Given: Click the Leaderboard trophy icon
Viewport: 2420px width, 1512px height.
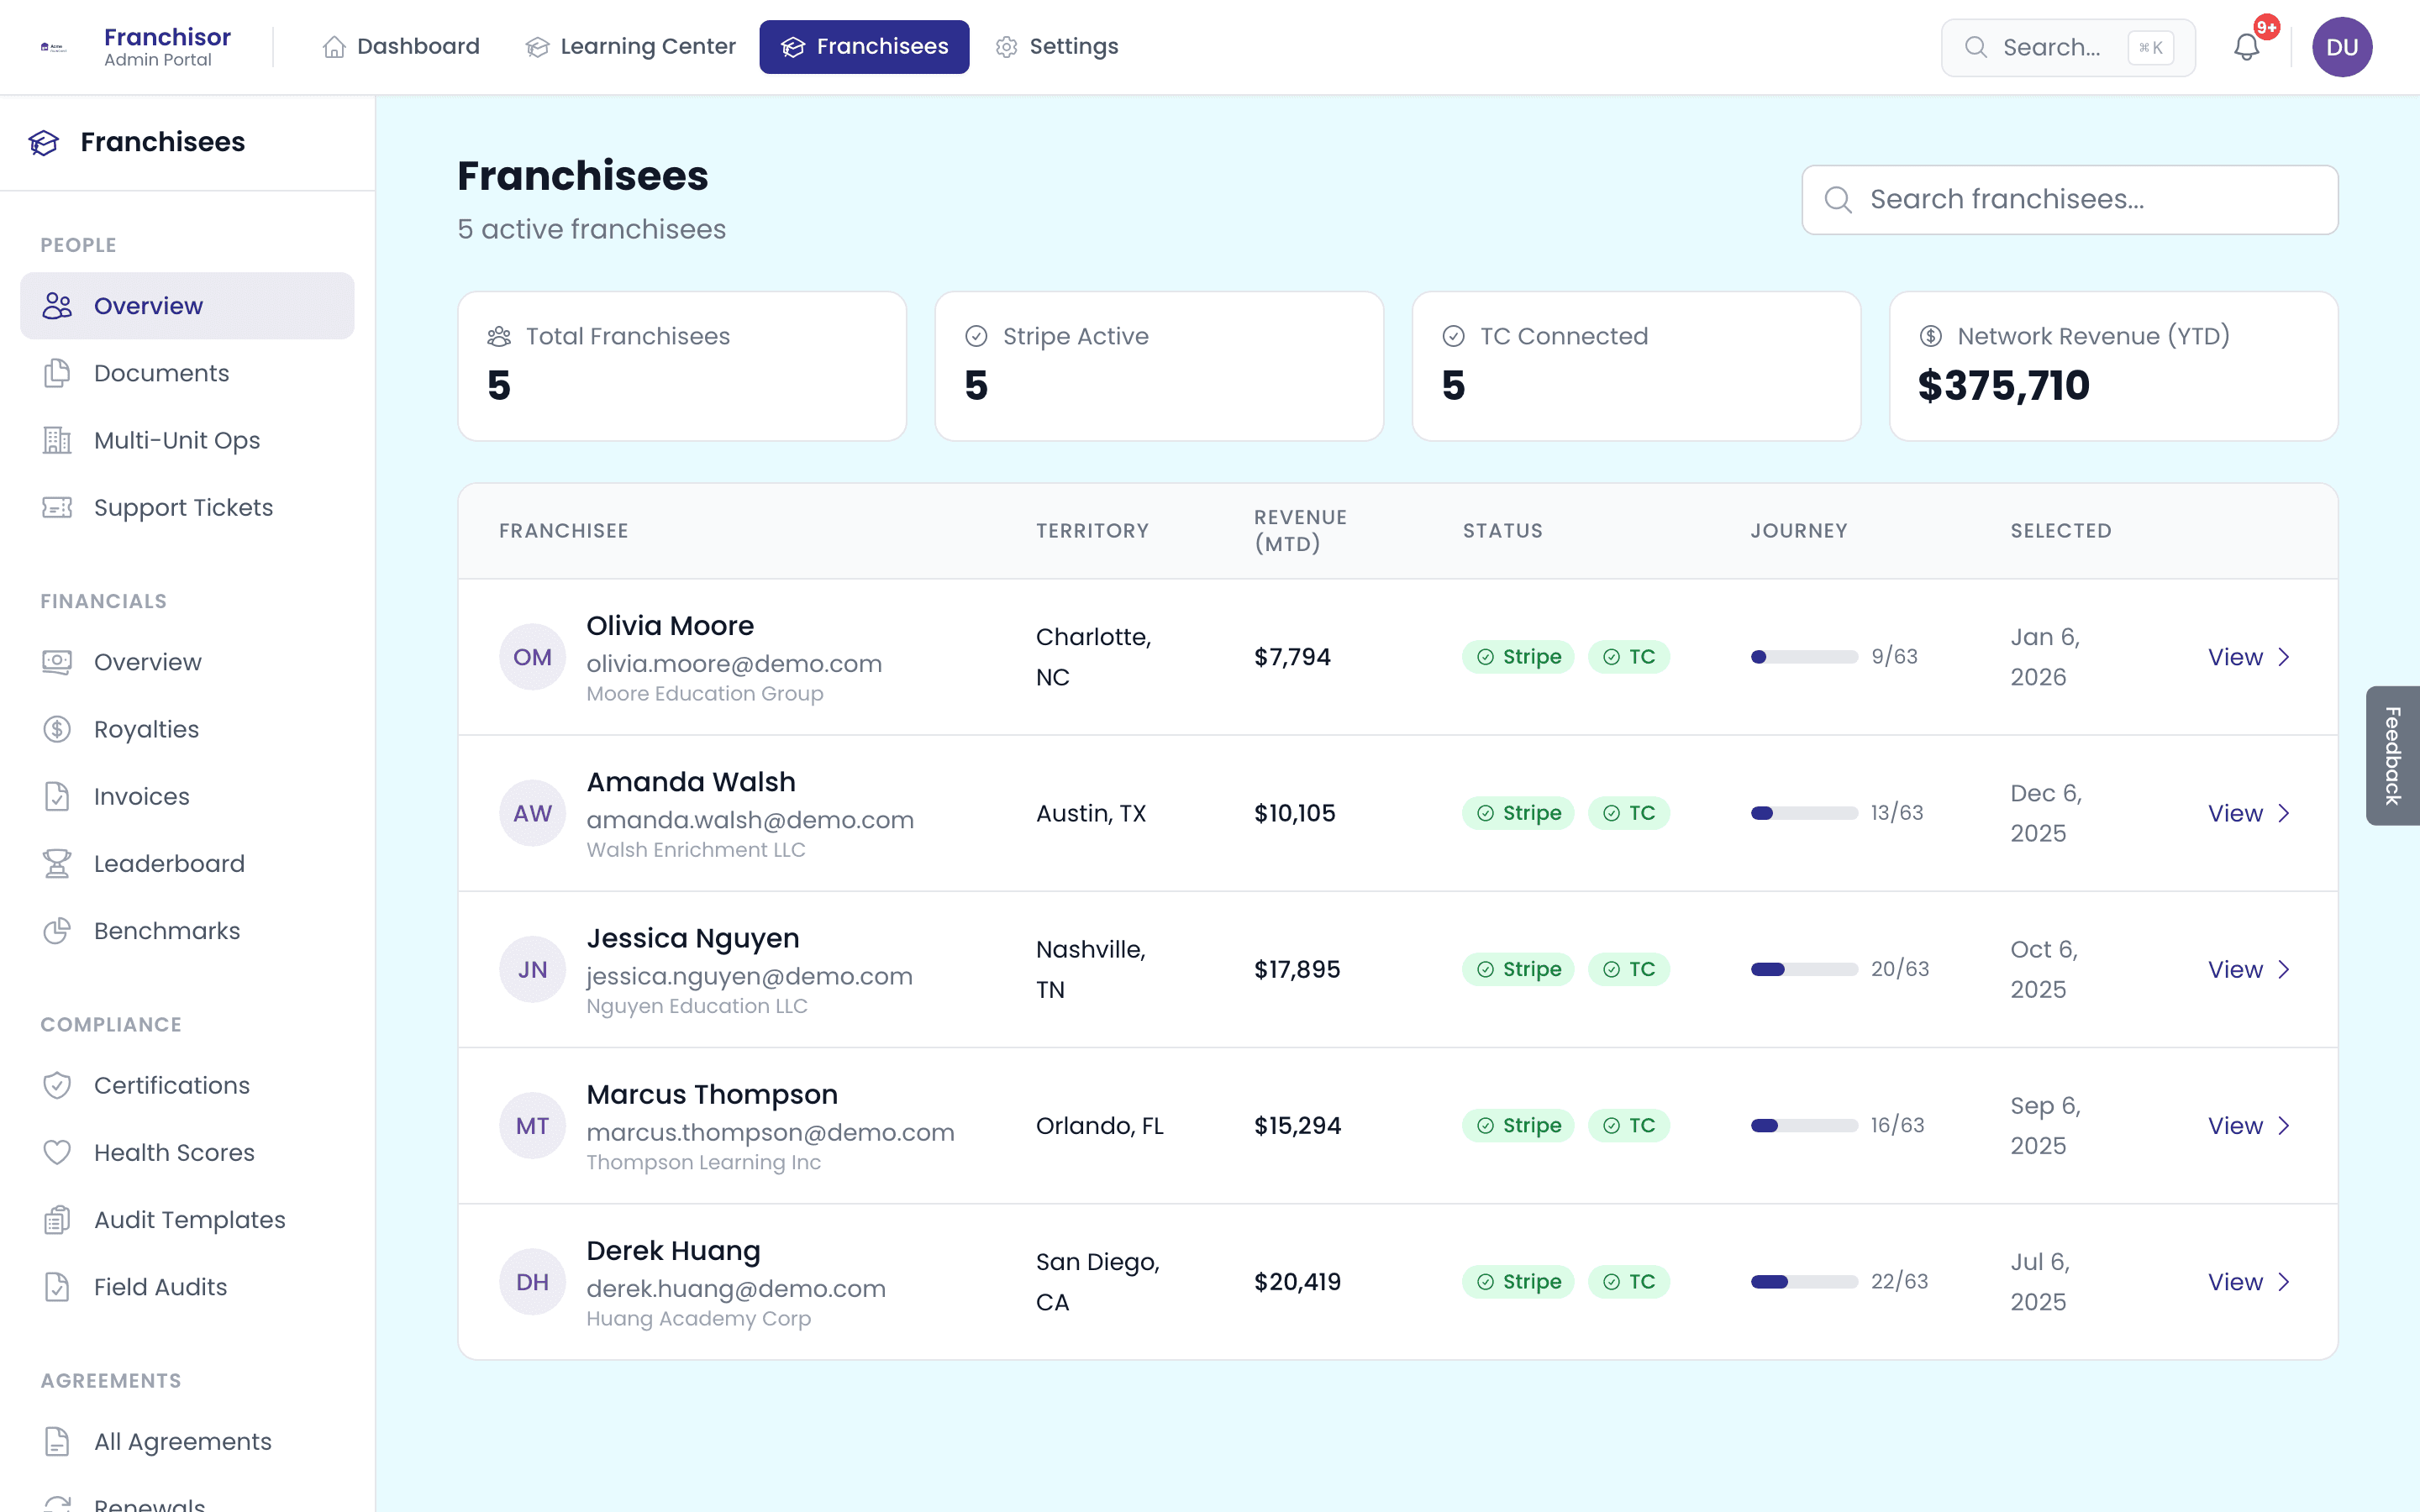Looking at the screenshot, I should pos(57,863).
